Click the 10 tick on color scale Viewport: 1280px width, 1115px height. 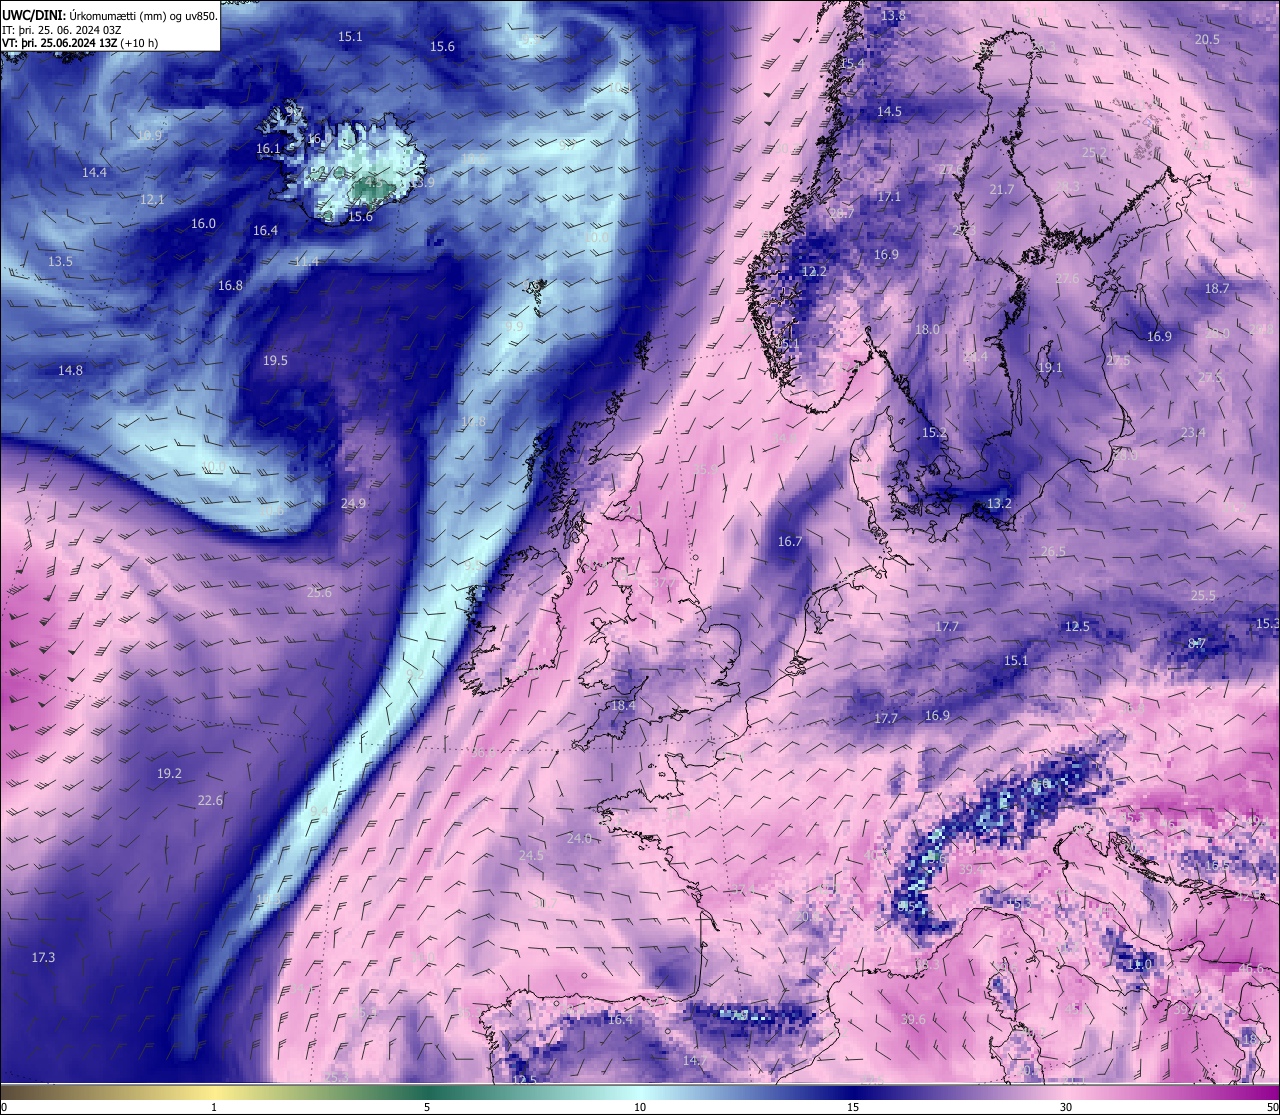[x=640, y=1107]
